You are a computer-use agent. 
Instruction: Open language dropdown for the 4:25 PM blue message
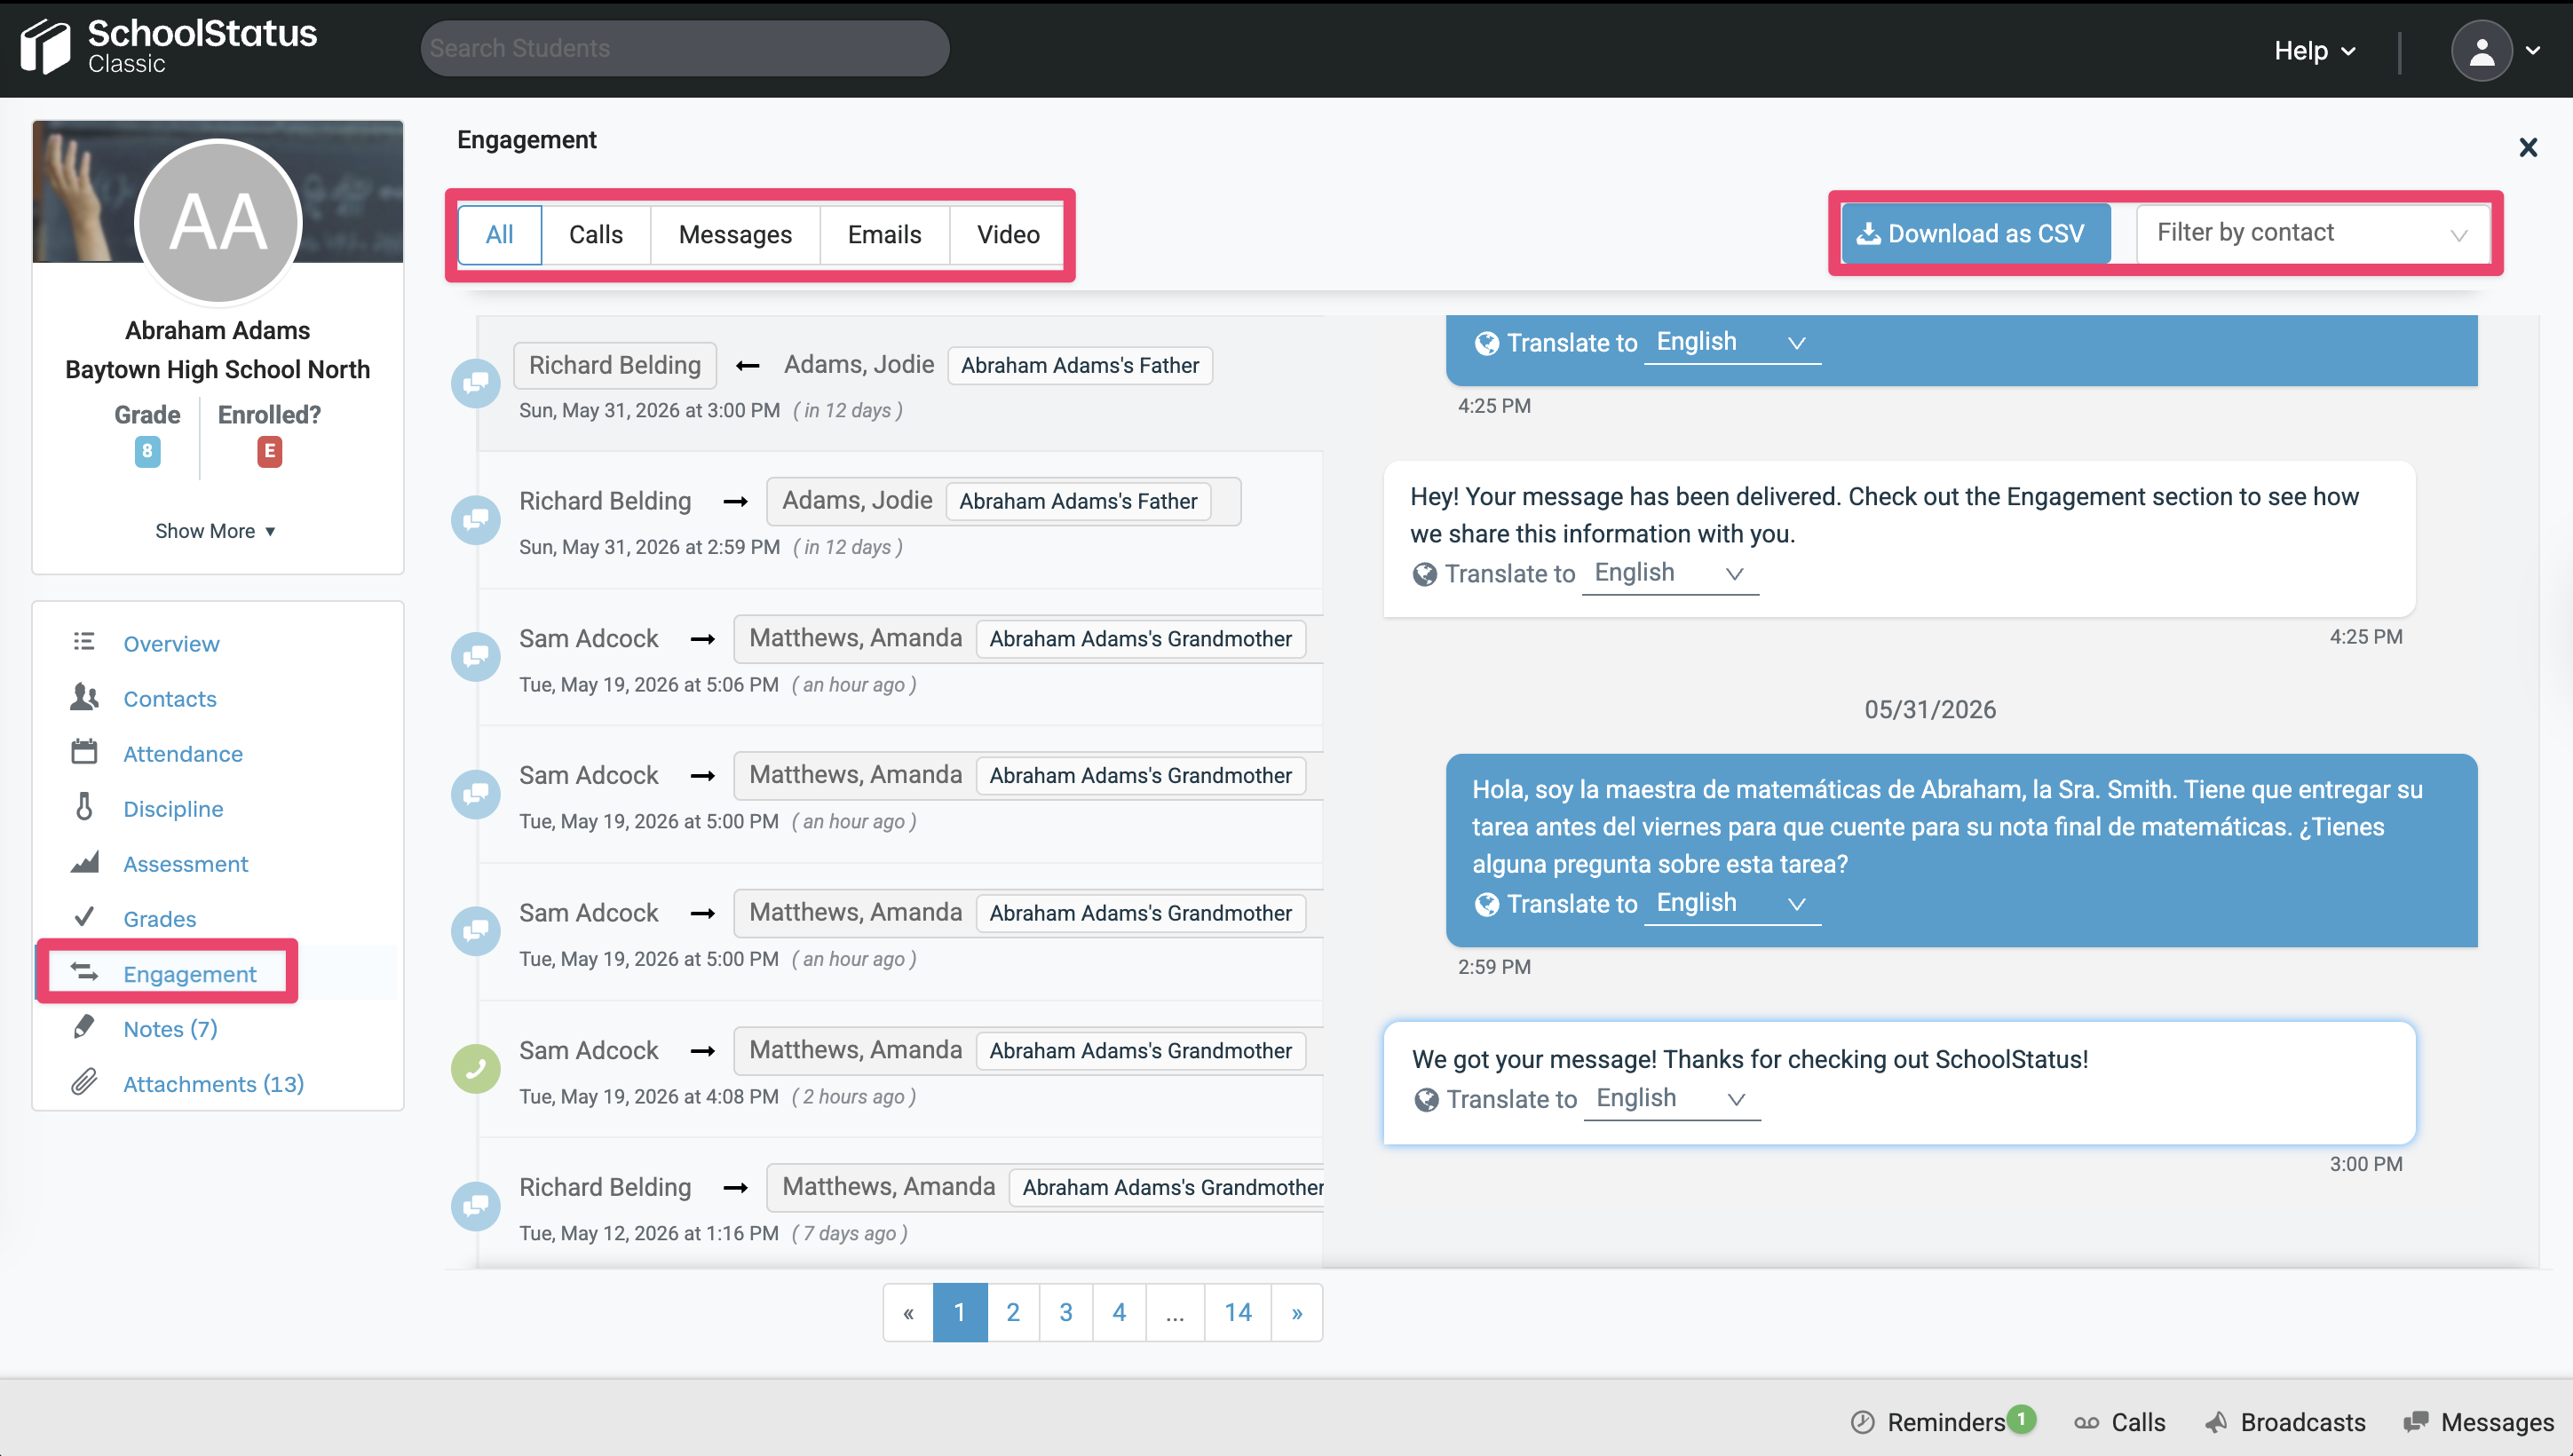point(1732,342)
